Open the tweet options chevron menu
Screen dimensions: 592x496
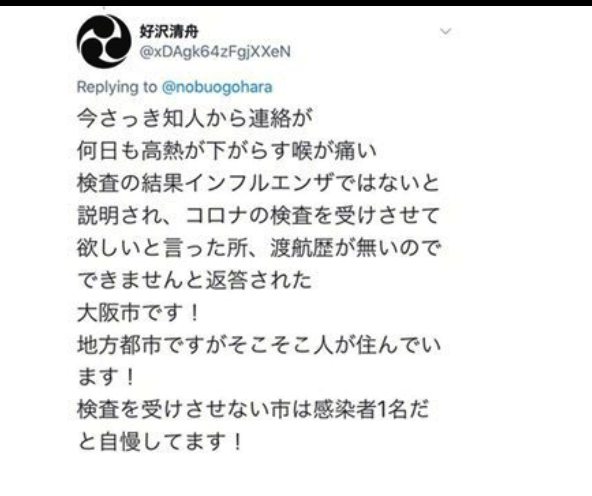[x=446, y=32]
